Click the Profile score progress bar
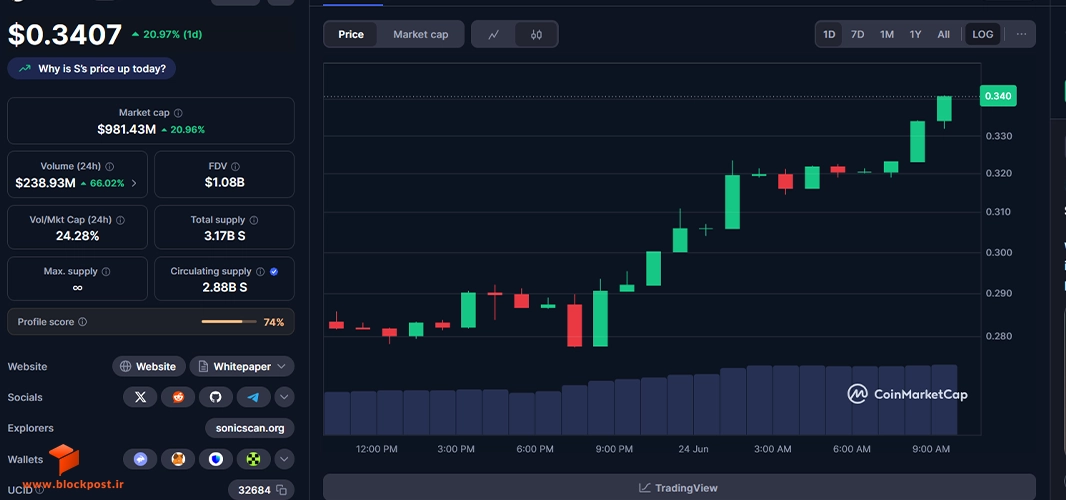 pyautogui.click(x=229, y=322)
